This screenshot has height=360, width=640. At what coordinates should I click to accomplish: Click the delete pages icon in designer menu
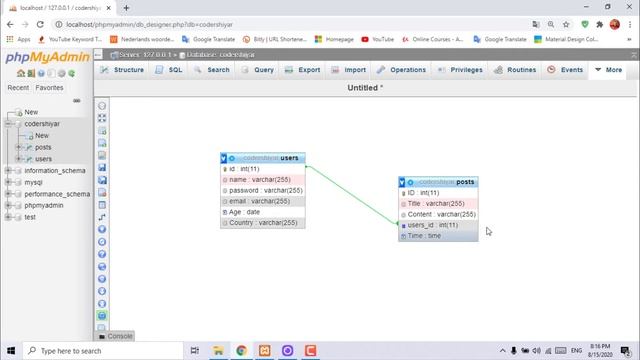[x=102, y=192]
